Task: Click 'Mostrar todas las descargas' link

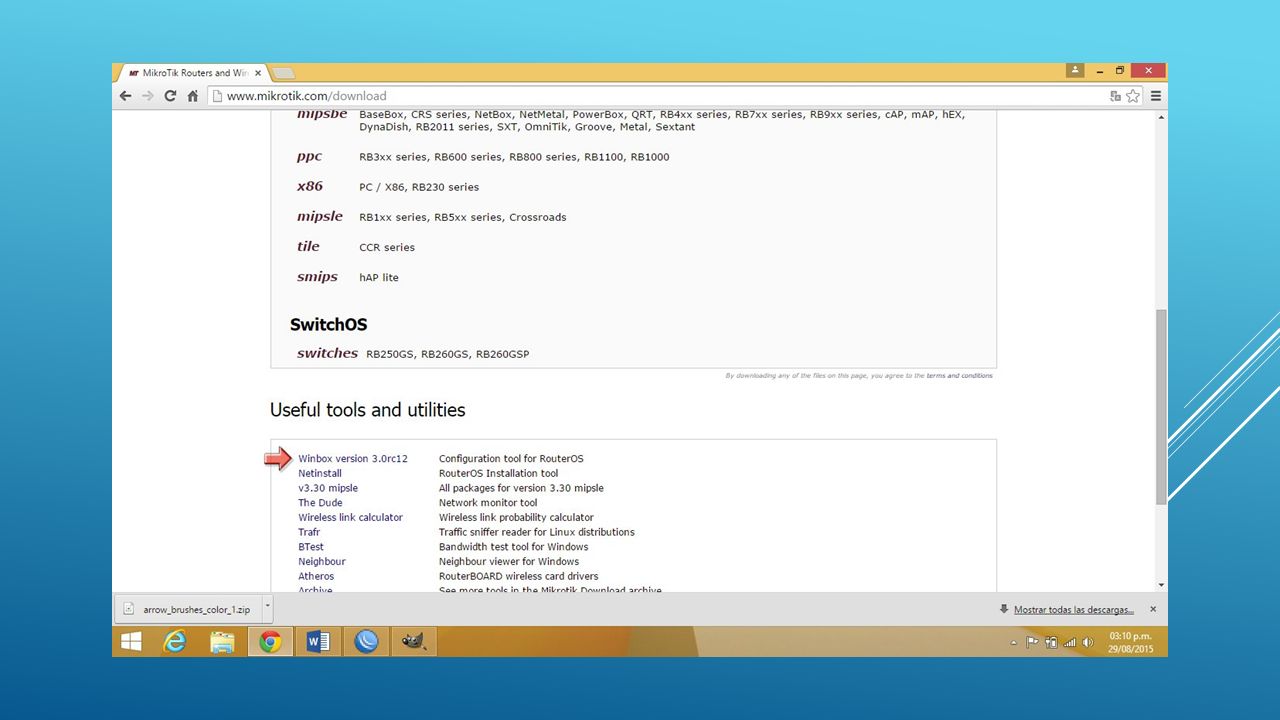Action: point(1074,609)
